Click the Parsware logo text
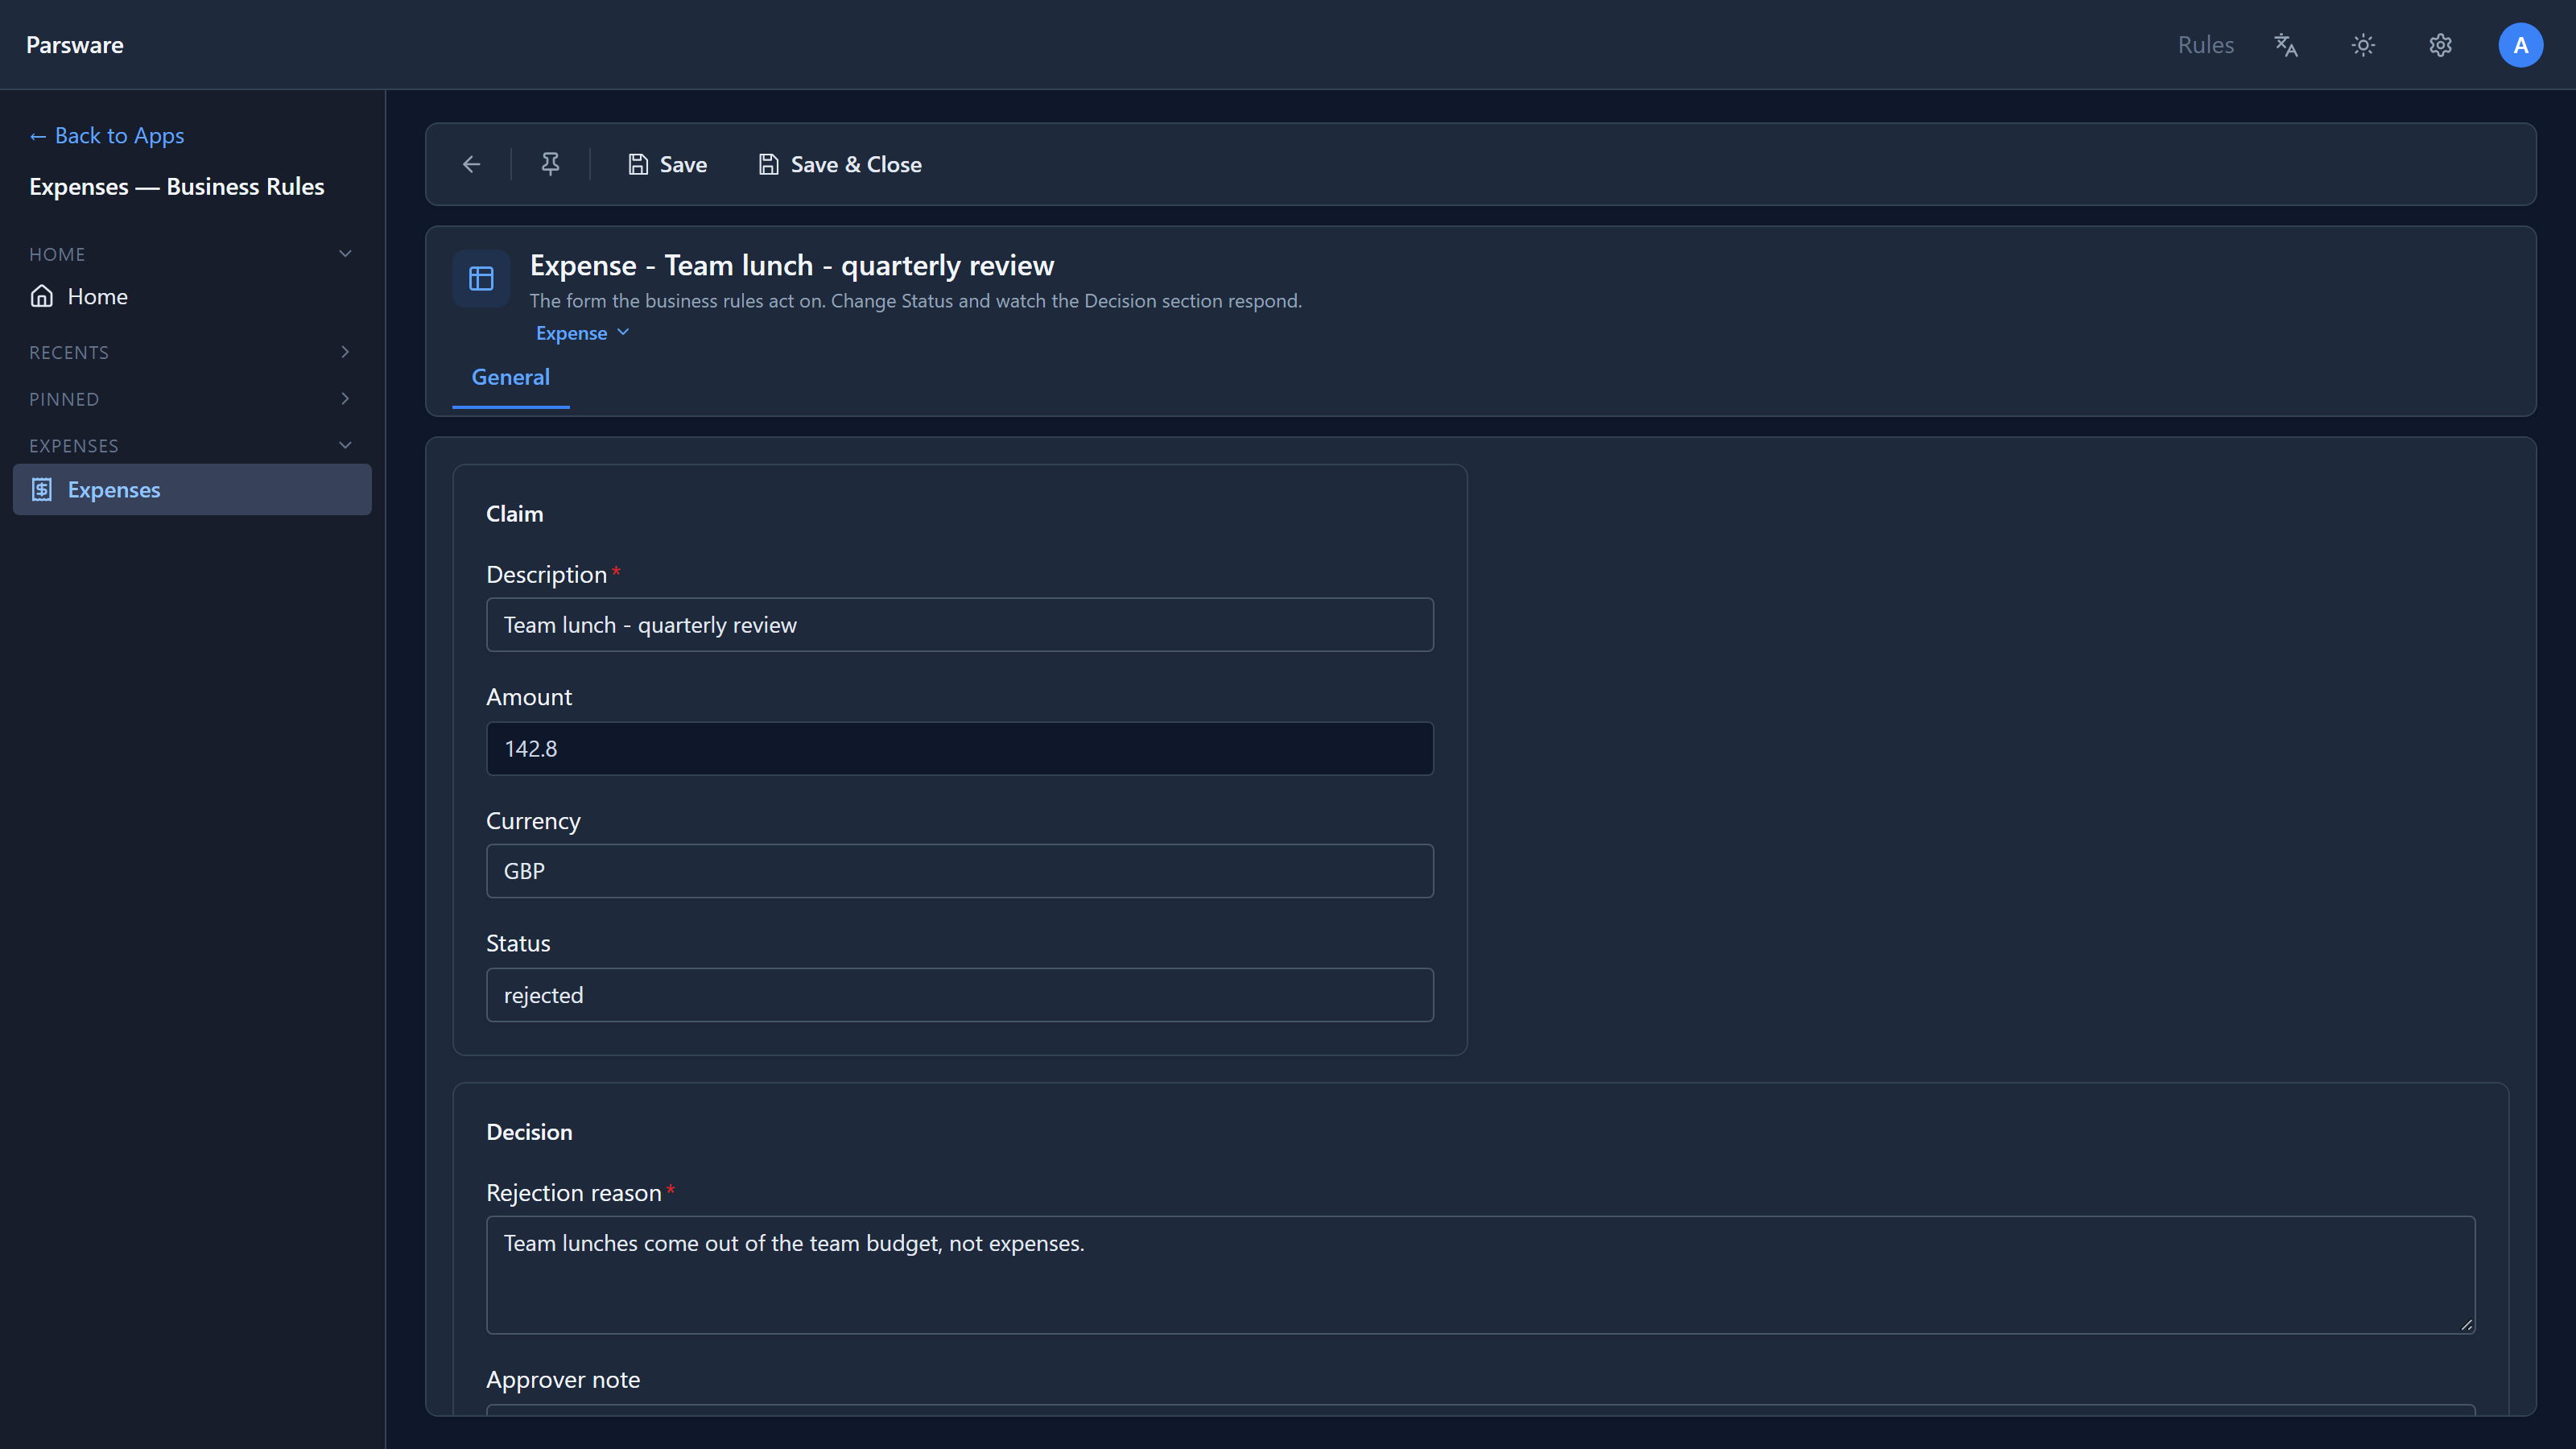This screenshot has height=1449, width=2576. [x=75, y=45]
